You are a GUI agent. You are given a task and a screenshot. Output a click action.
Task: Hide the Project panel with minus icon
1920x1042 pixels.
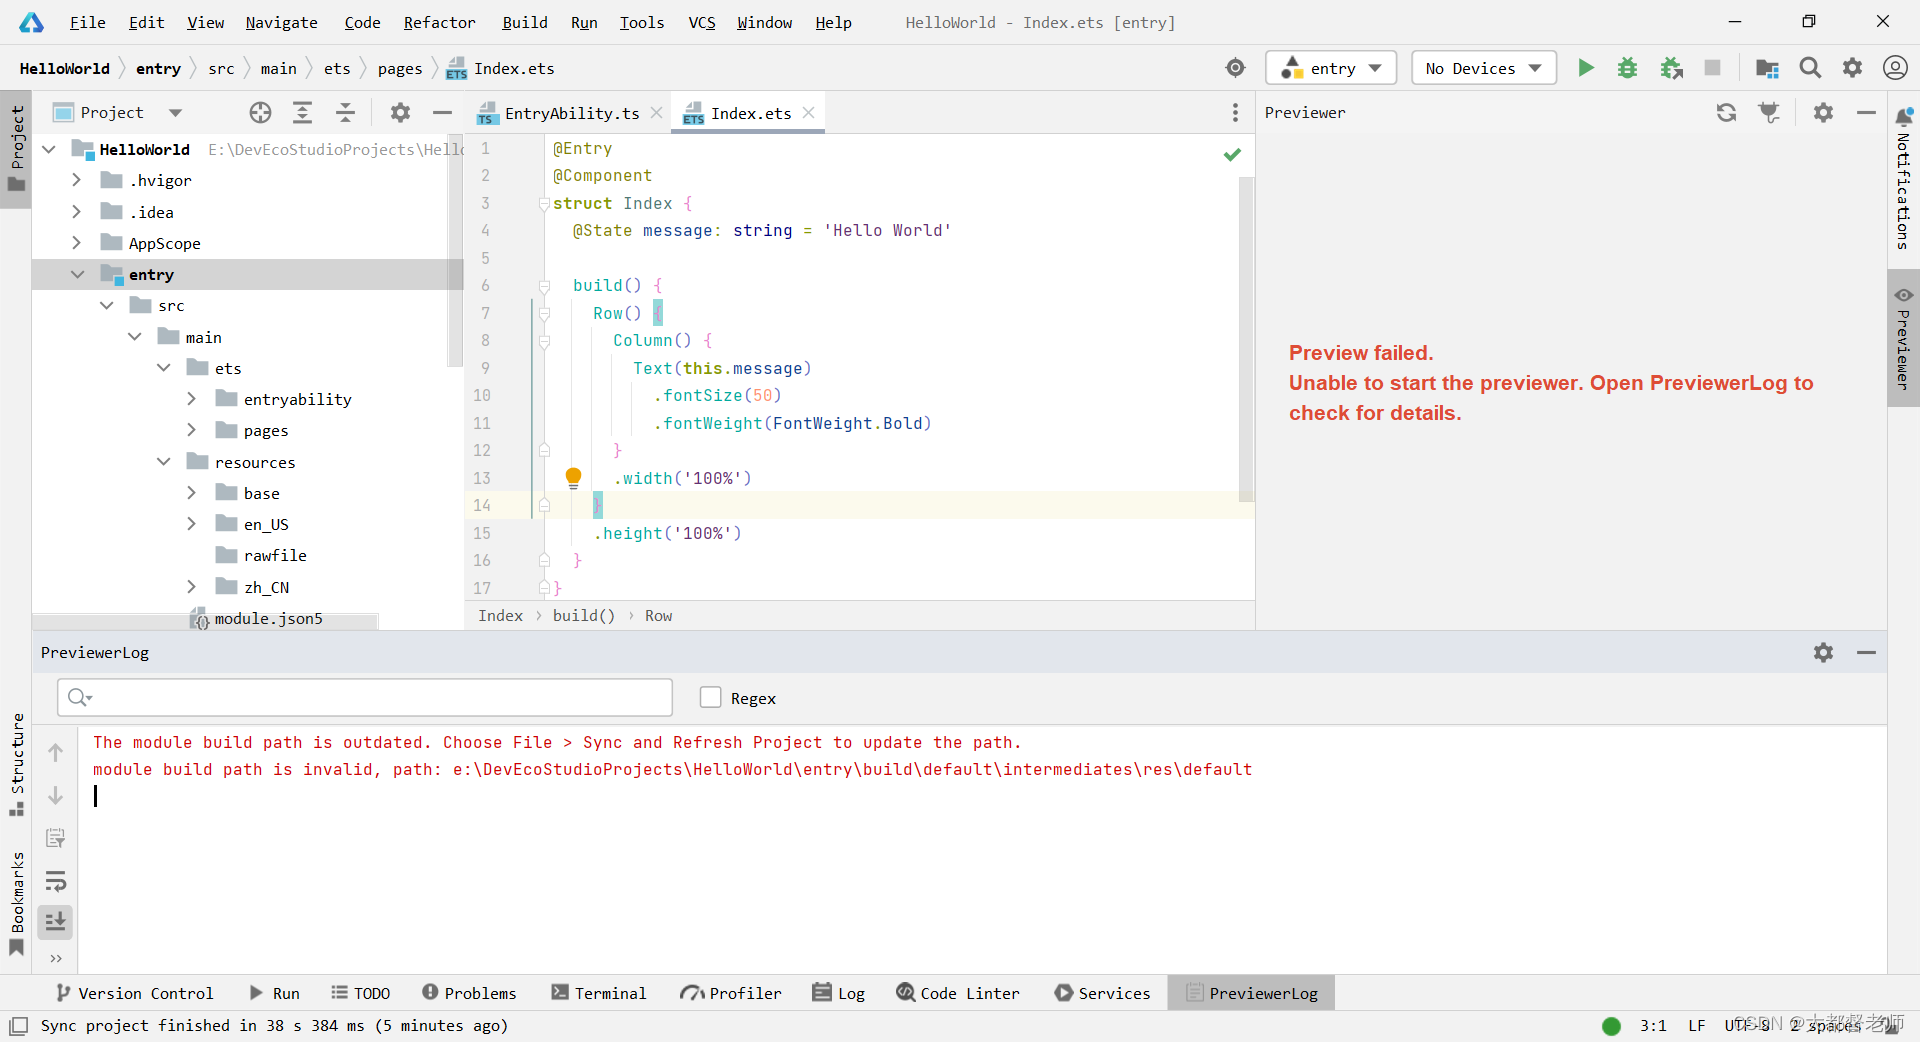(x=442, y=113)
